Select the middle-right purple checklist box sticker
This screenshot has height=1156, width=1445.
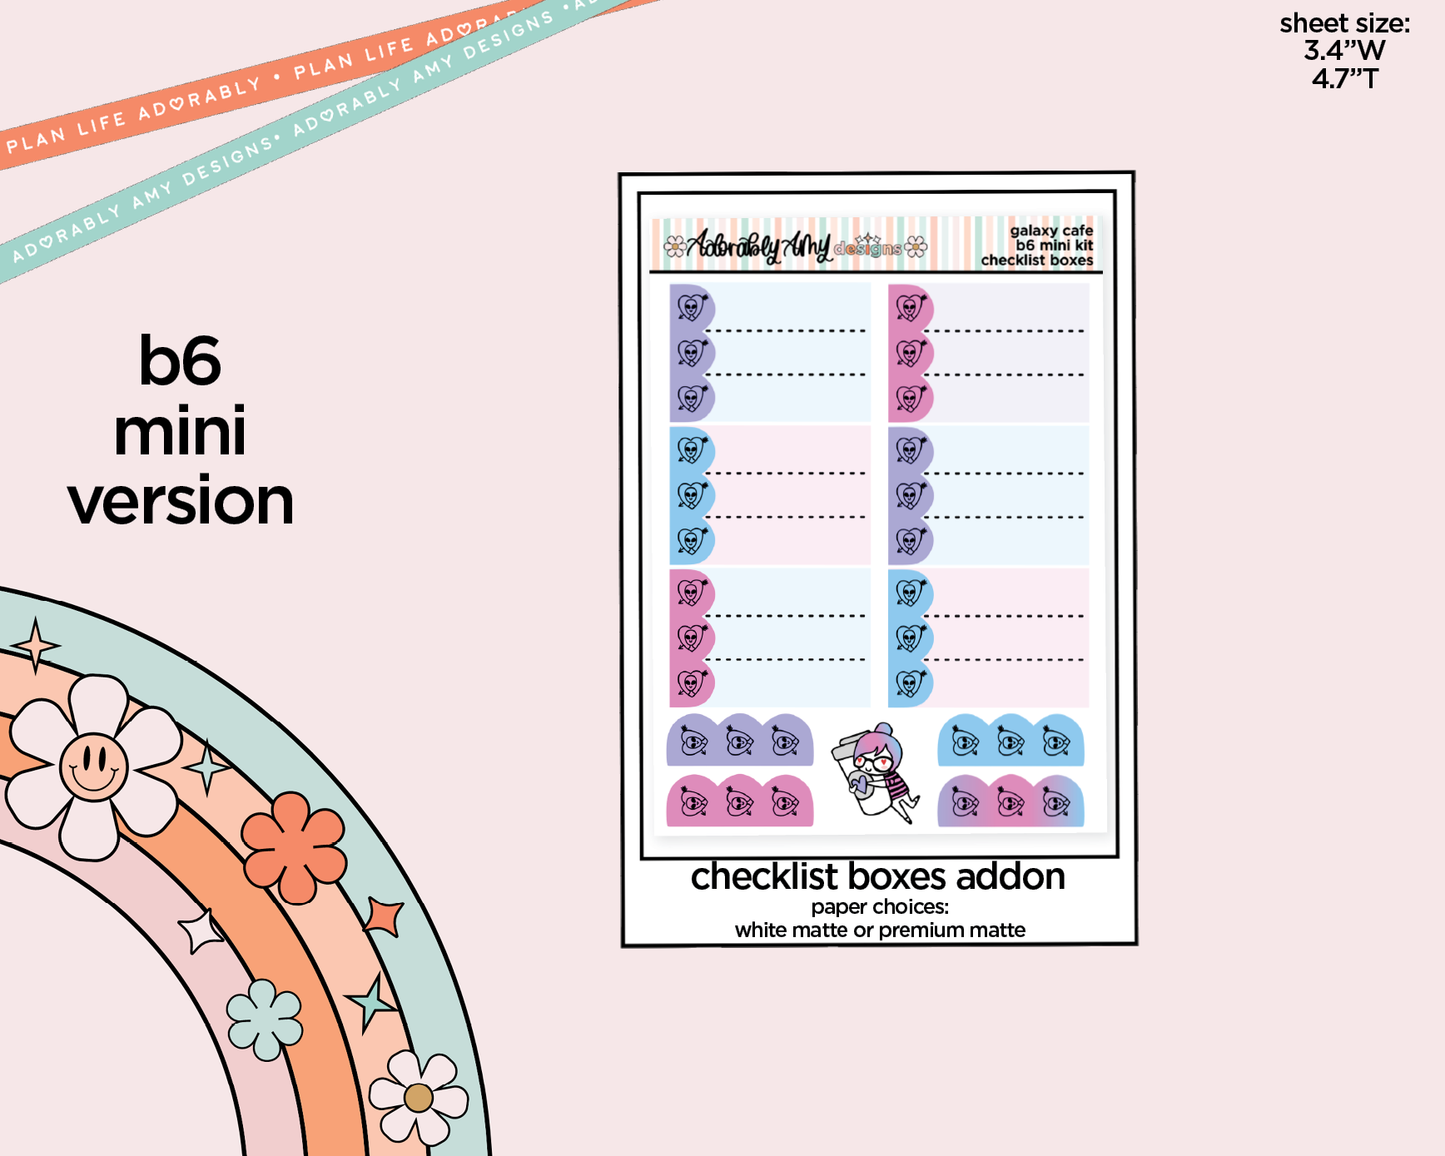[988, 495]
